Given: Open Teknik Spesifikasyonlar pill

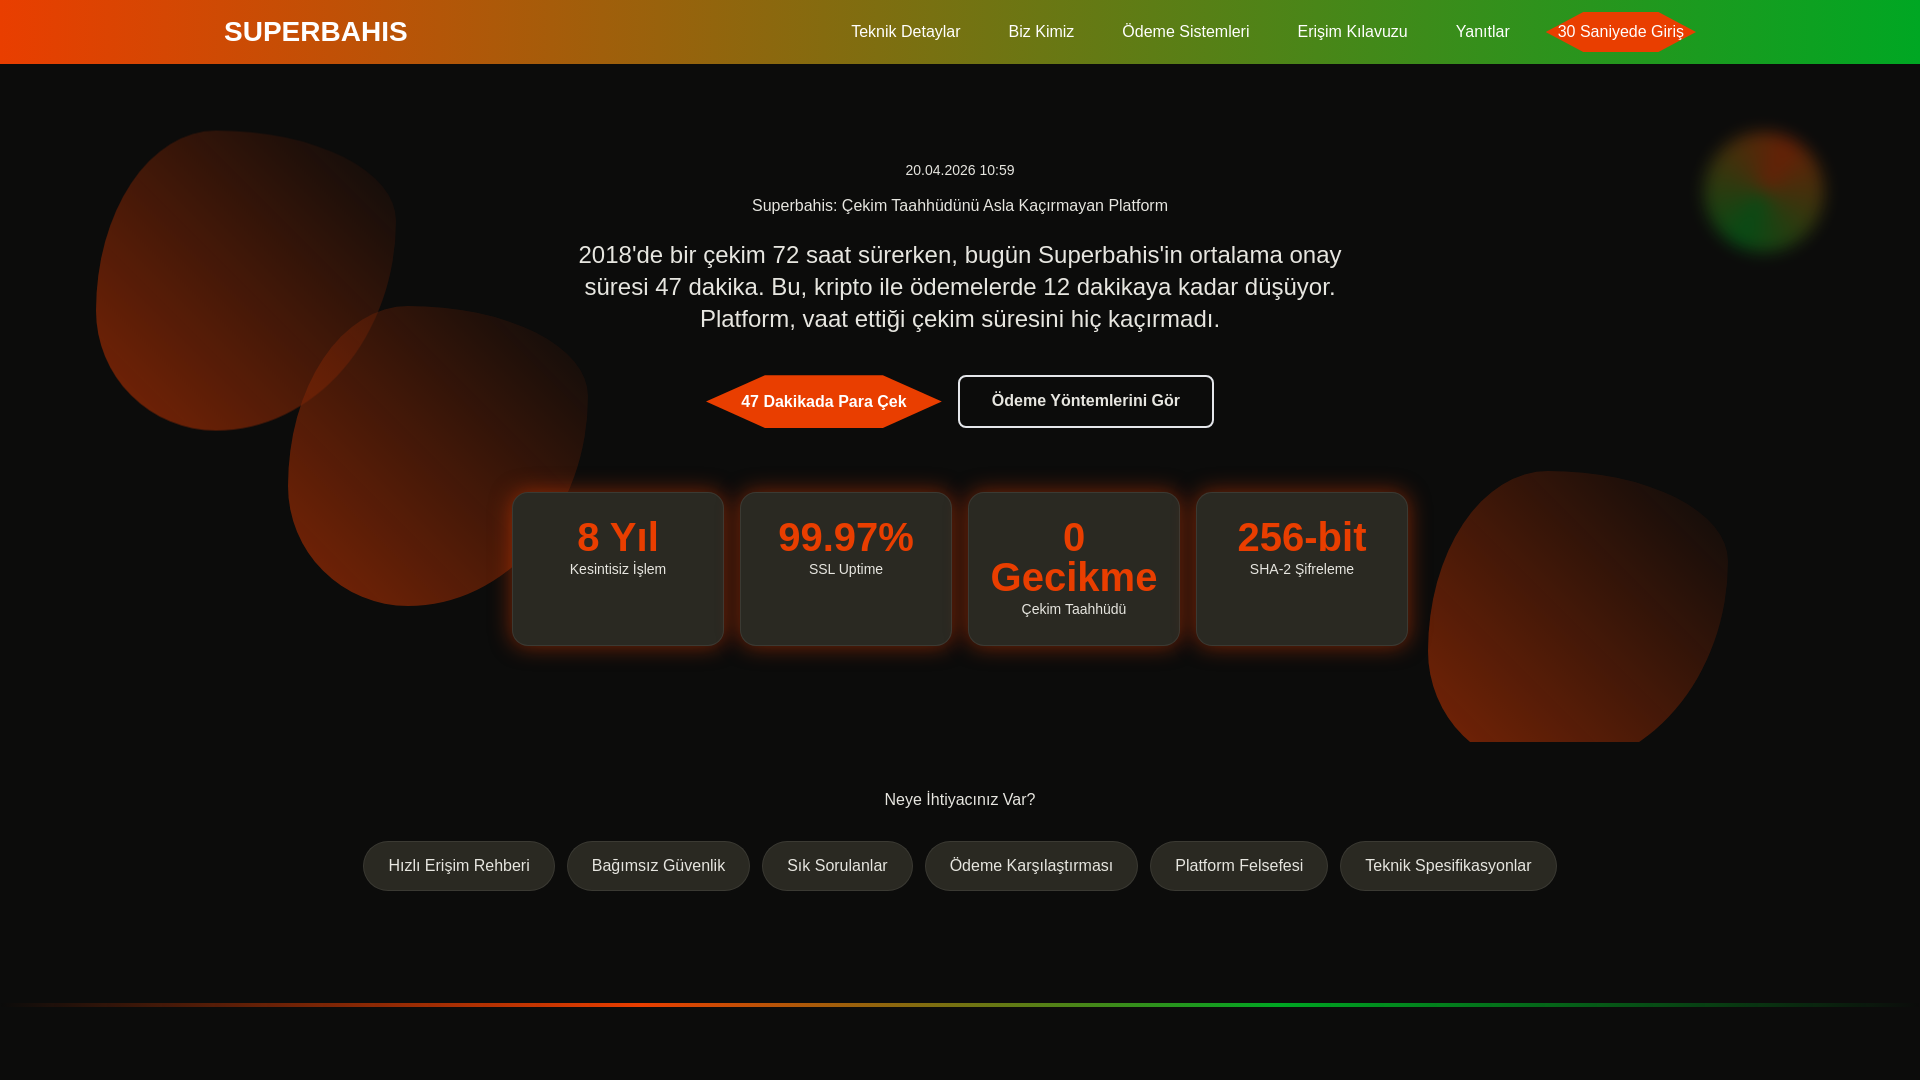Looking at the screenshot, I should pos(1448,866).
